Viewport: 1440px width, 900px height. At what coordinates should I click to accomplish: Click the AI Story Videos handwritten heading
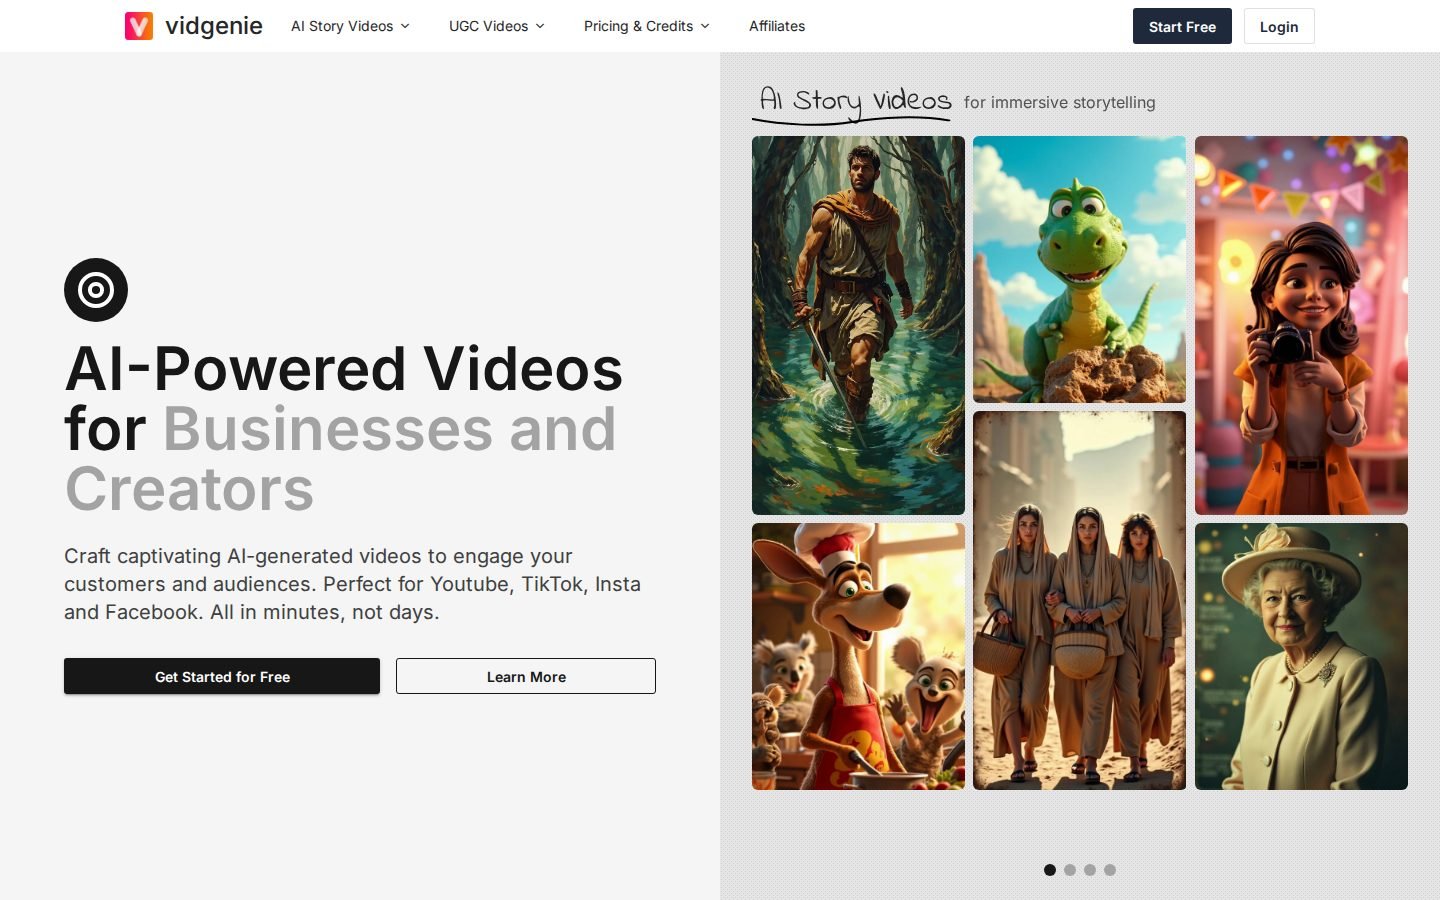tap(855, 101)
